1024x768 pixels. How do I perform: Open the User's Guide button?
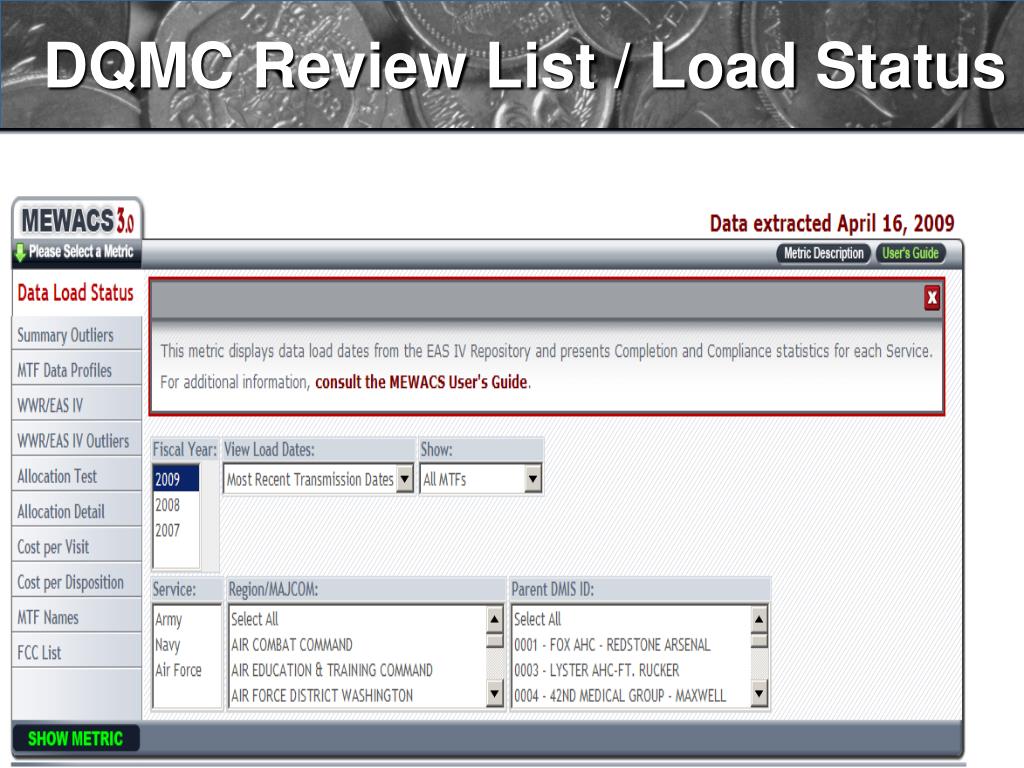coord(910,253)
